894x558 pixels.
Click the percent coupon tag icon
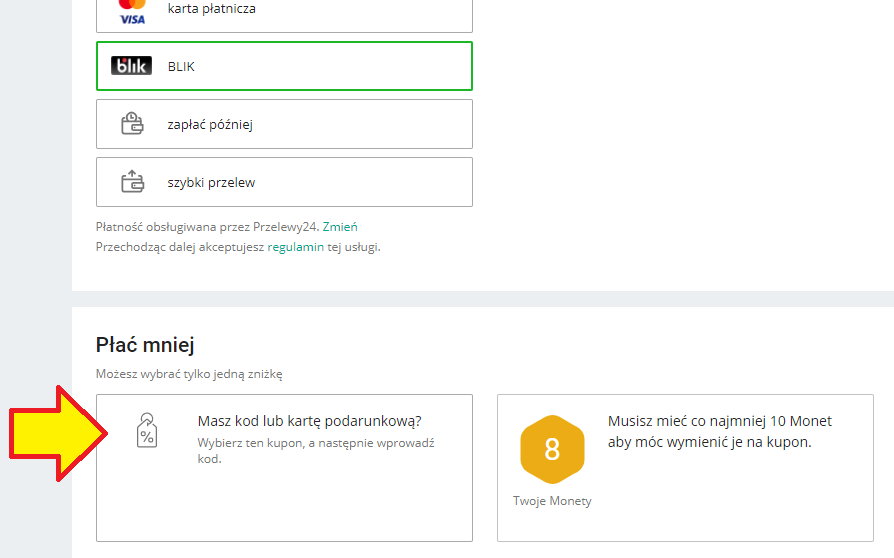pyautogui.click(x=147, y=431)
